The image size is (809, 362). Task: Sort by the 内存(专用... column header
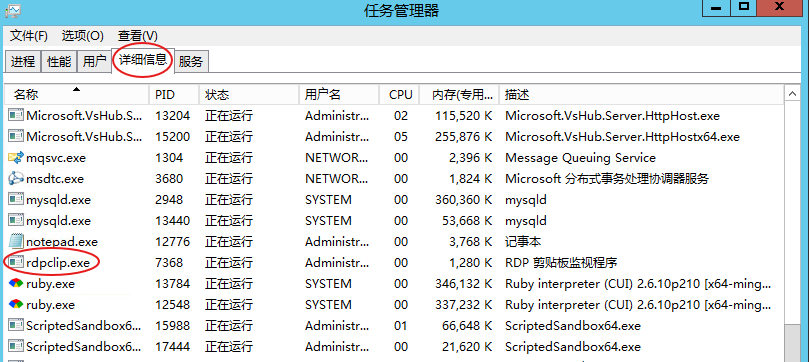(459, 95)
